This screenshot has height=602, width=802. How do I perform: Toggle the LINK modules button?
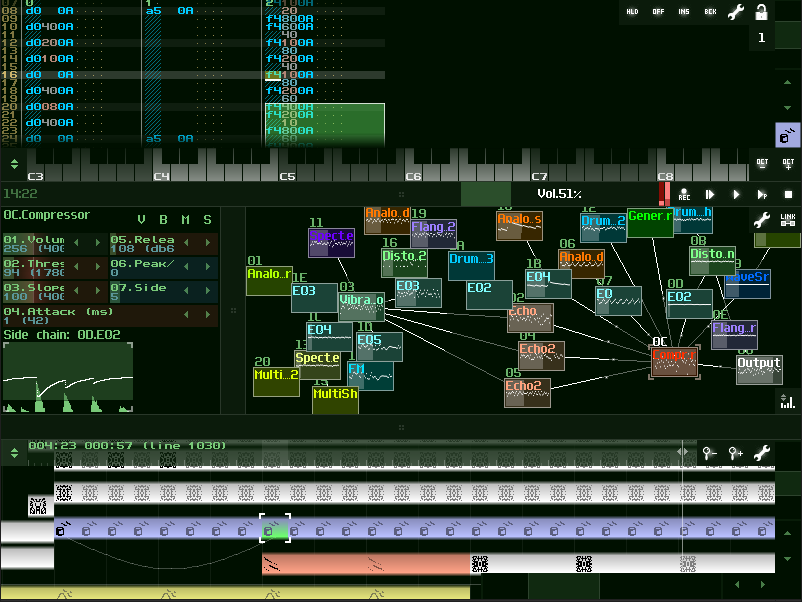tap(788, 220)
